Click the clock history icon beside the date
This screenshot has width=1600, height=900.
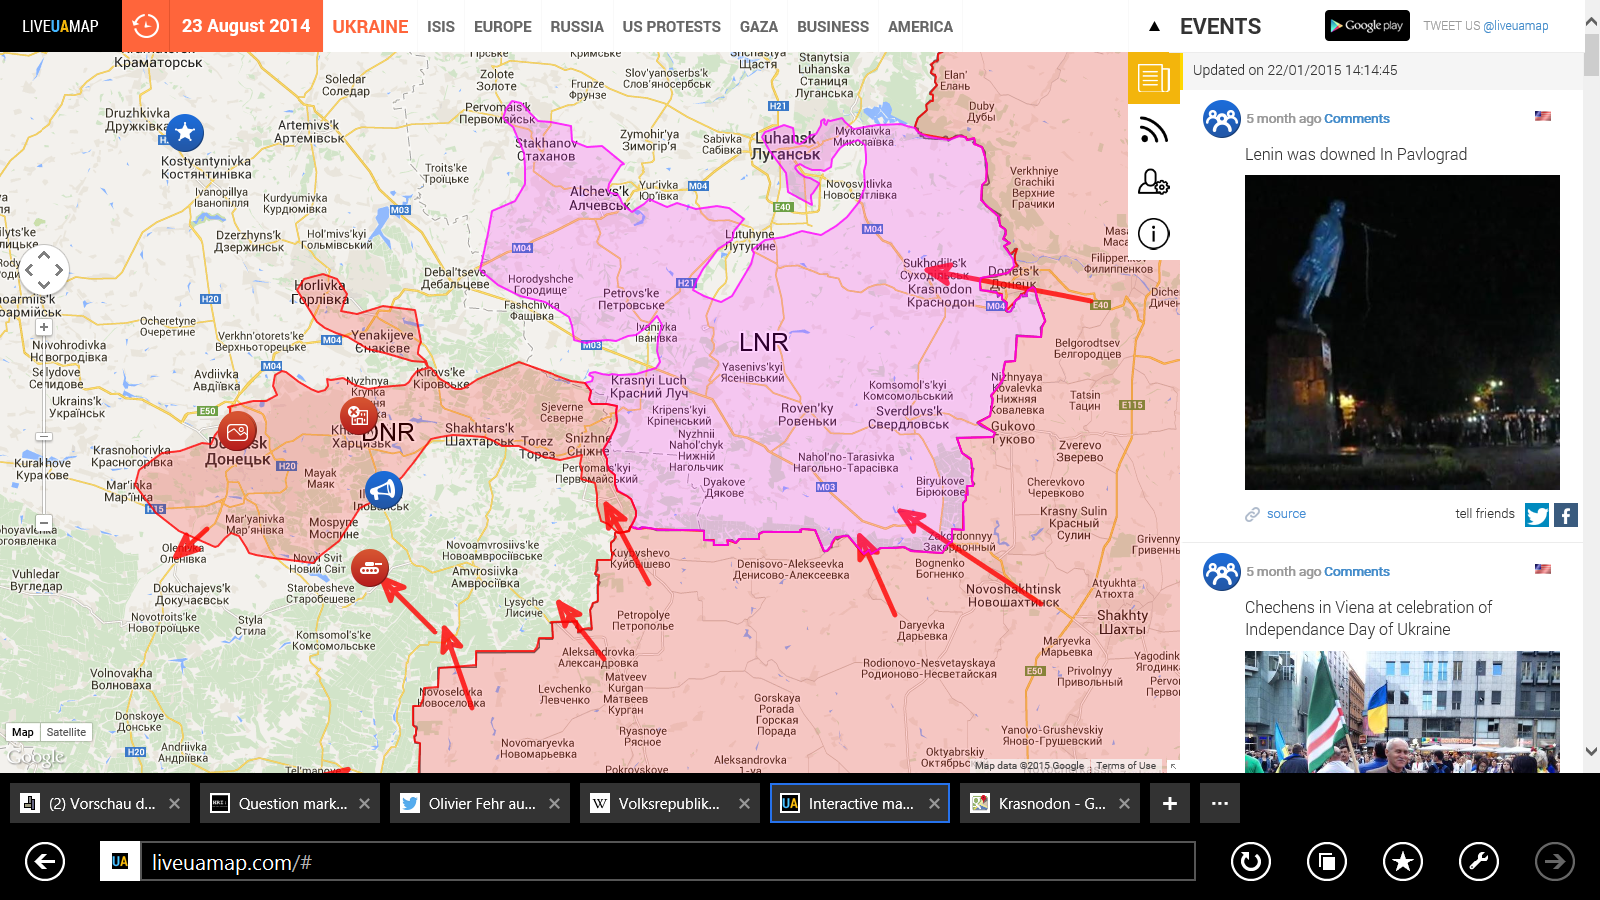click(146, 26)
